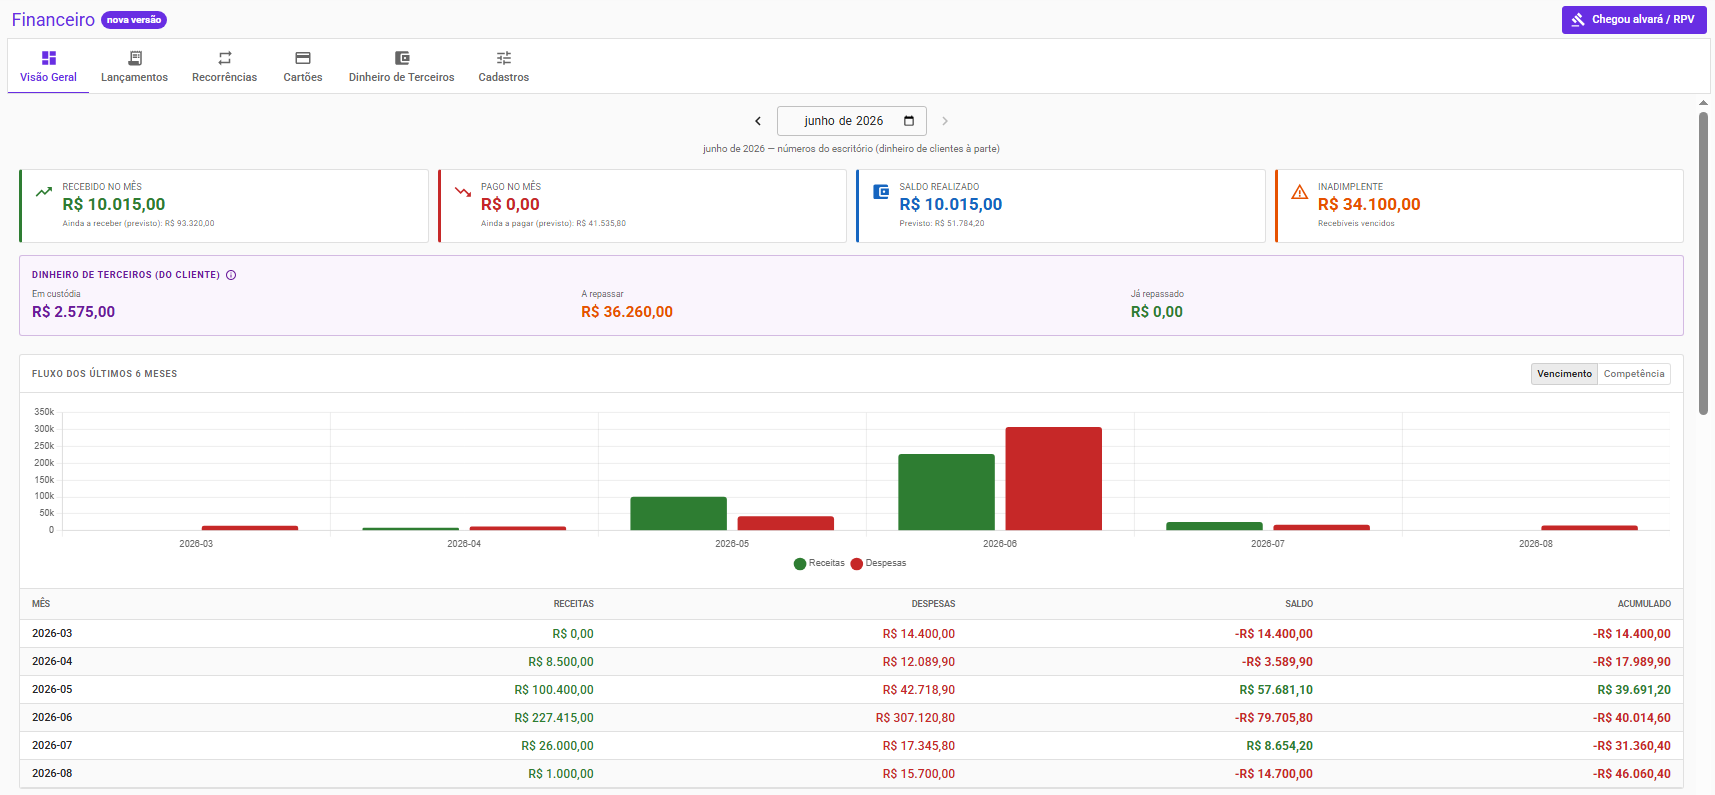The width and height of the screenshot is (1715, 795).
Task: Click the info icon beside Dinheiro de Terceiros
Action: point(231,275)
